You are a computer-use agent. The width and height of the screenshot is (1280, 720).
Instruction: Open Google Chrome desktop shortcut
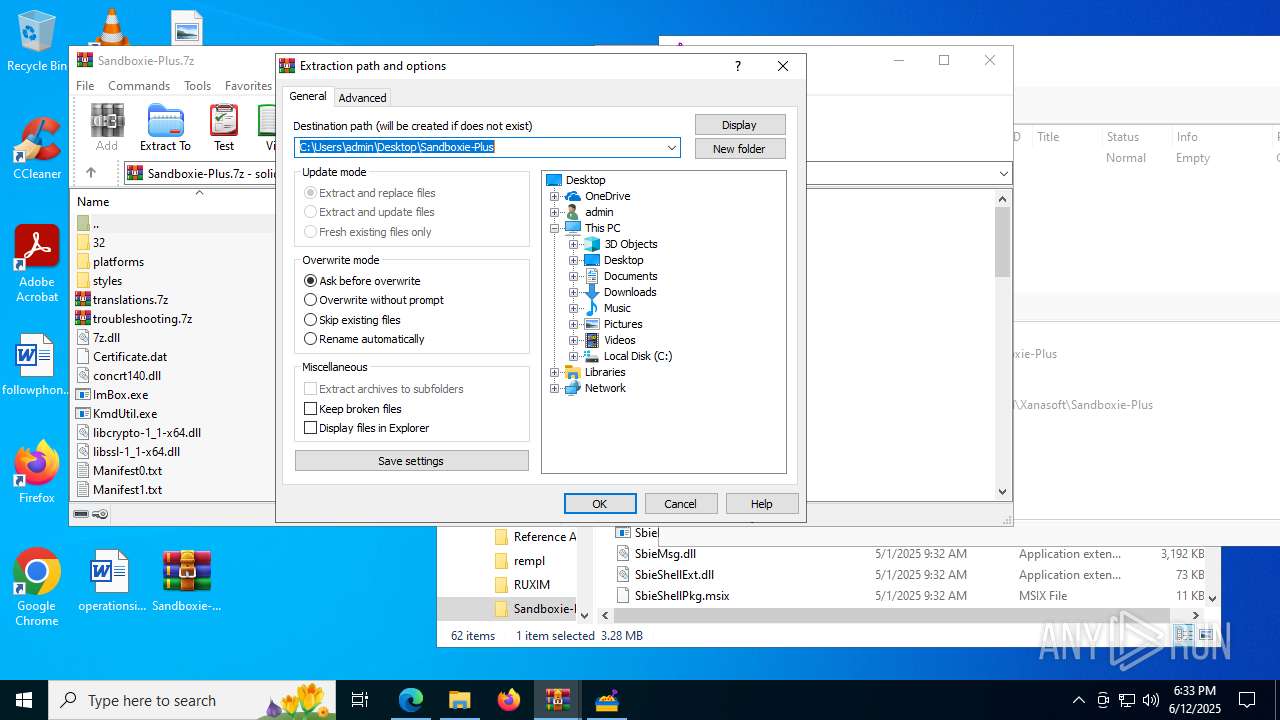(x=37, y=588)
